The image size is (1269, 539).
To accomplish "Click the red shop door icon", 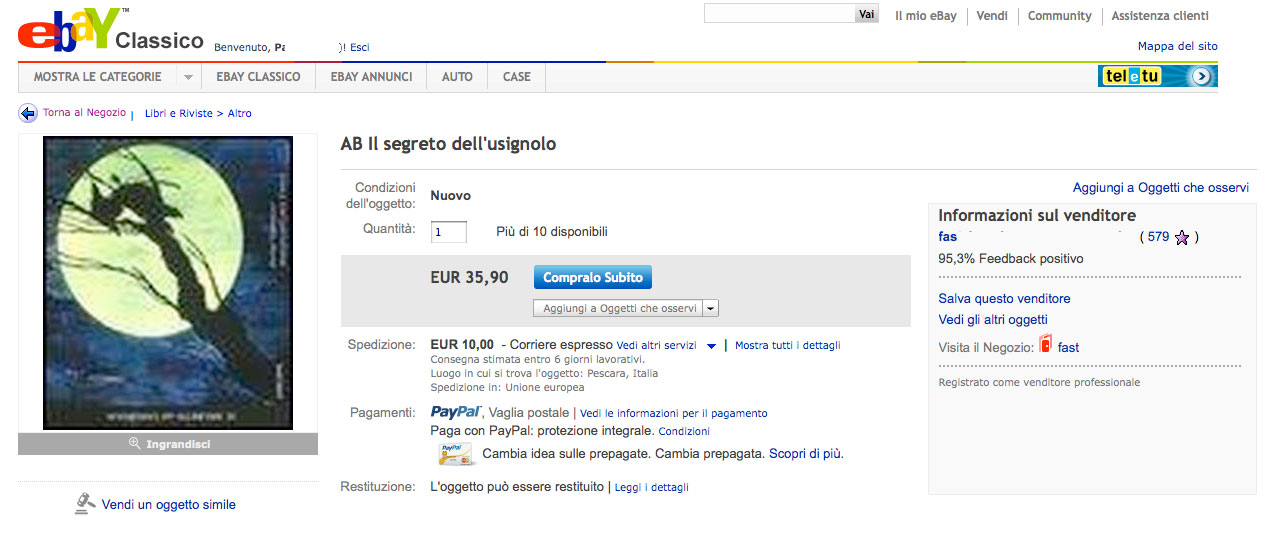I will click(1045, 345).
